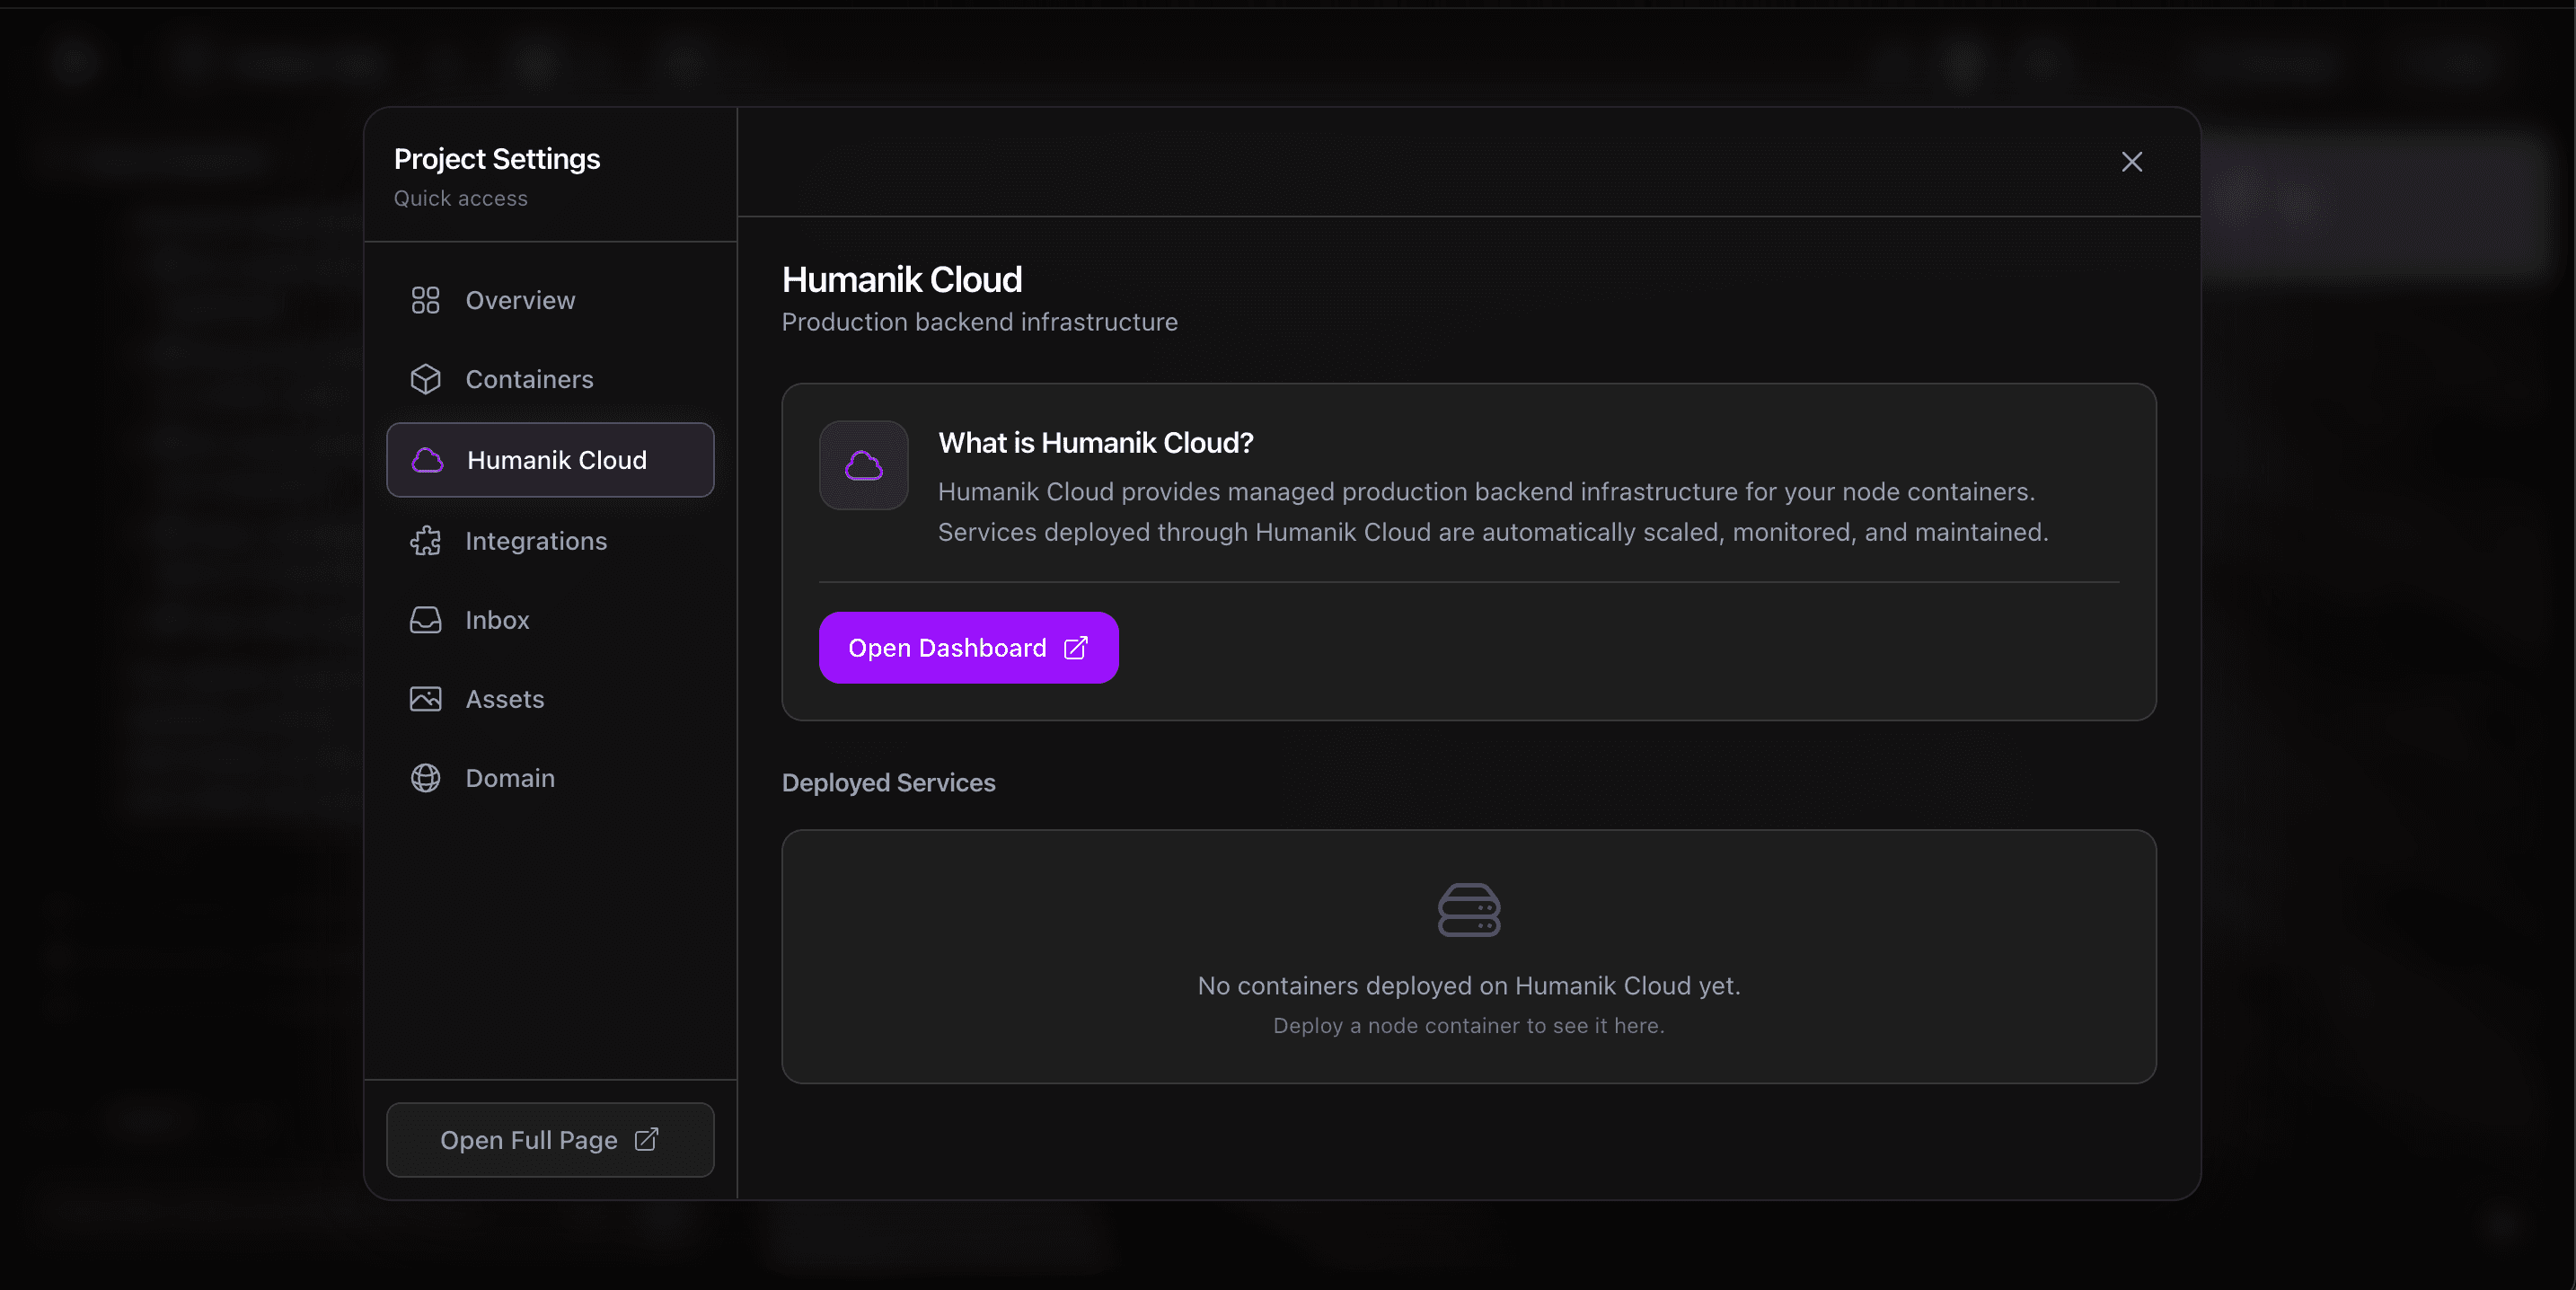Close the Project Settings dialog
Screen dimensions: 2576x1290
(2132, 161)
